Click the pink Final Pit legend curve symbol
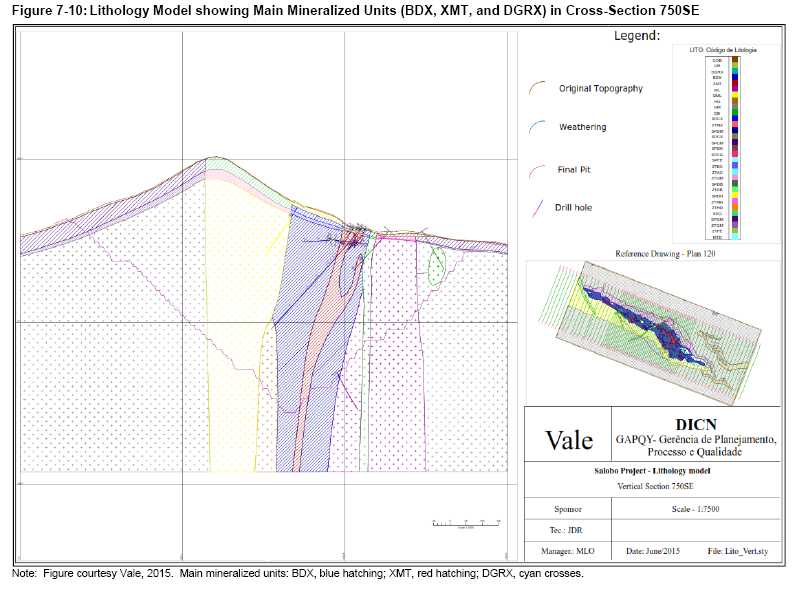 pyautogui.click(x=535, y=170)
